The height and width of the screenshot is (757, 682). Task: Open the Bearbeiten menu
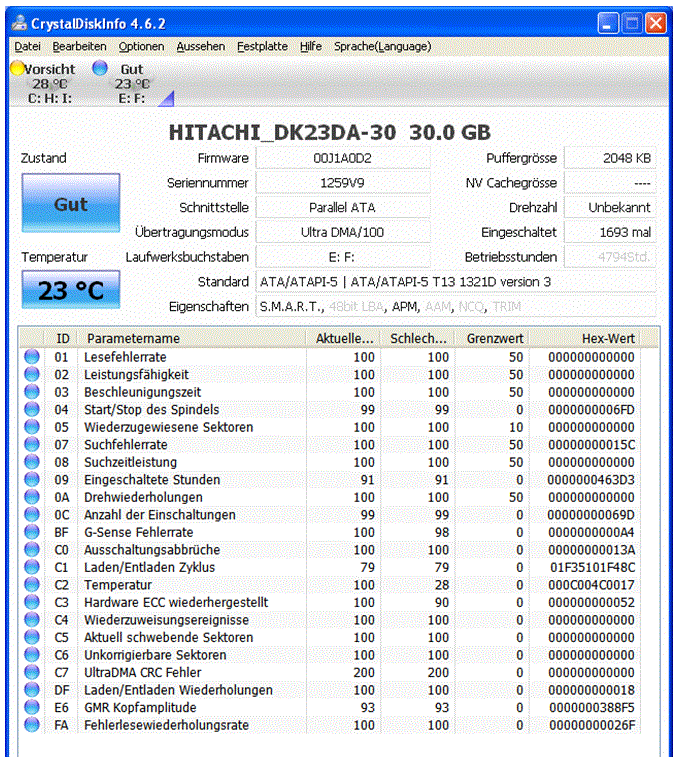tap(79, 47)
